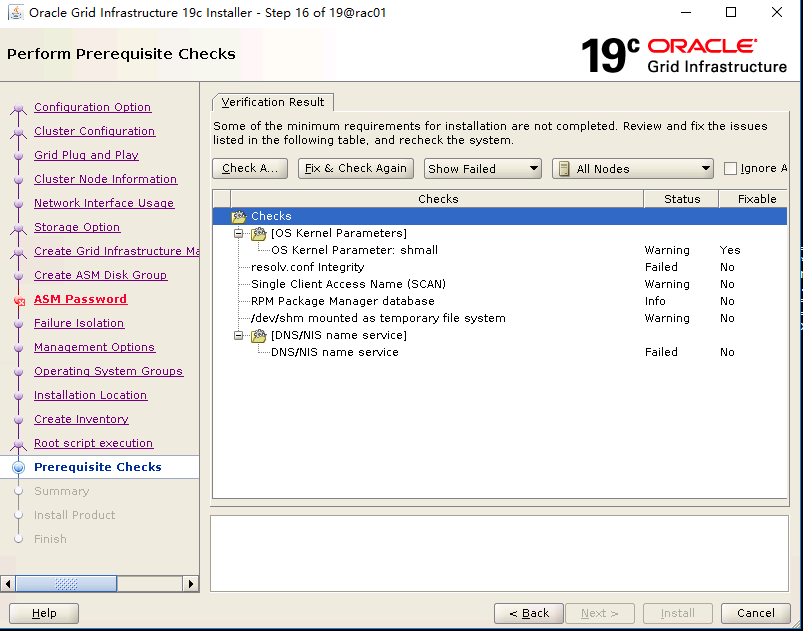Select /dev/shm mounted as temporary file system row
Screen dimensions: 803x631
tap(500, 318)
